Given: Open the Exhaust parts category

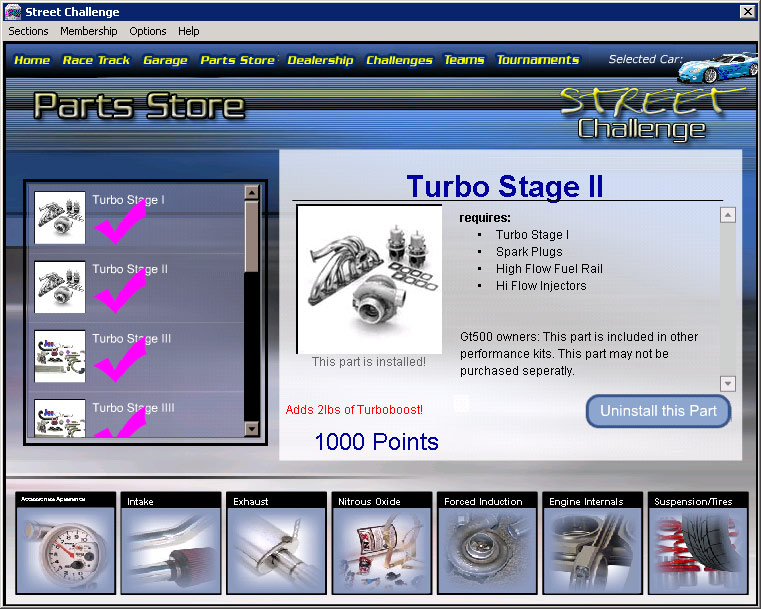Looking at the screenshot, I should click(x=276, y=543).
